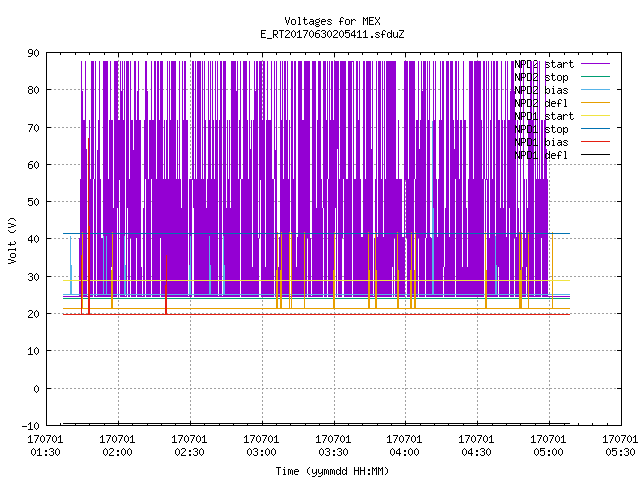Click the y-axis tick value 40

pyautogui.click(x=33, y=239)
